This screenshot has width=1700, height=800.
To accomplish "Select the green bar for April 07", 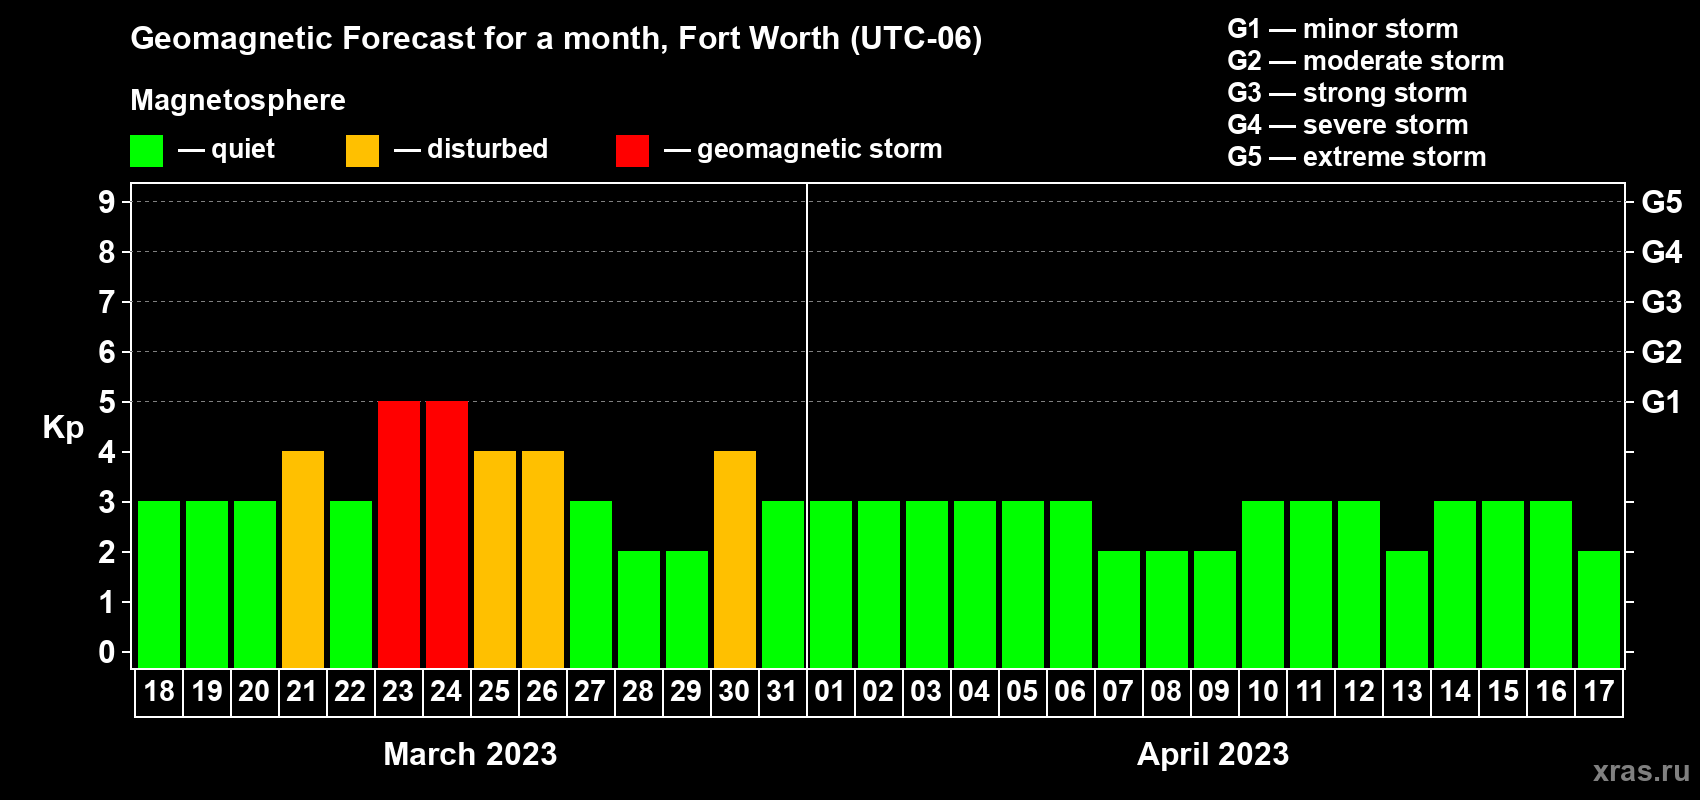I will (x=1119, y=609).
